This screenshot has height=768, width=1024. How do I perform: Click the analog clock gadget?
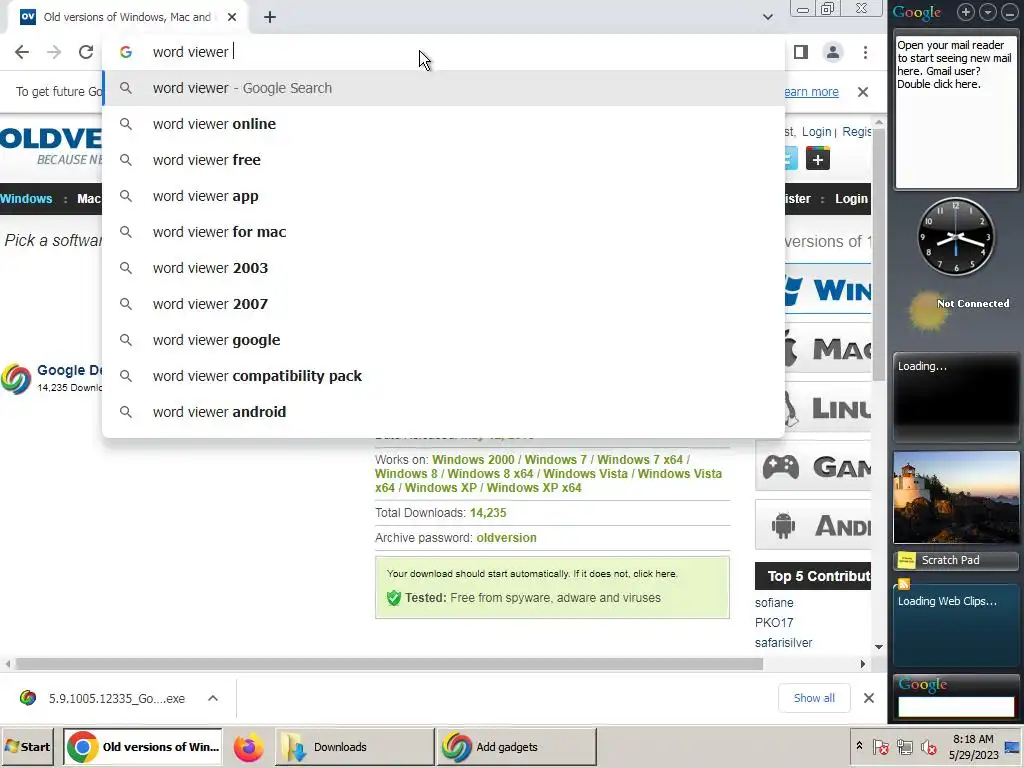(955, 236)
